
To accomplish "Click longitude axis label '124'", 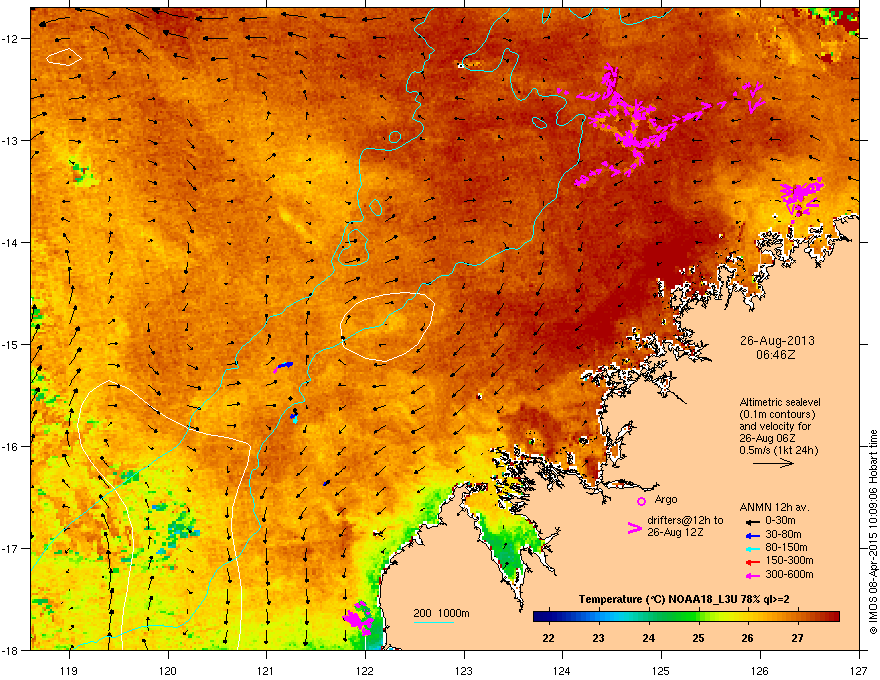I will click(562, 670).
